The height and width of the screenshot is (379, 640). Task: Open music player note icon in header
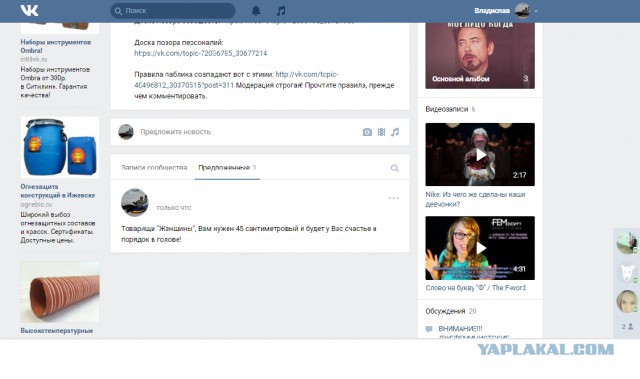click(x=281, y=11)
